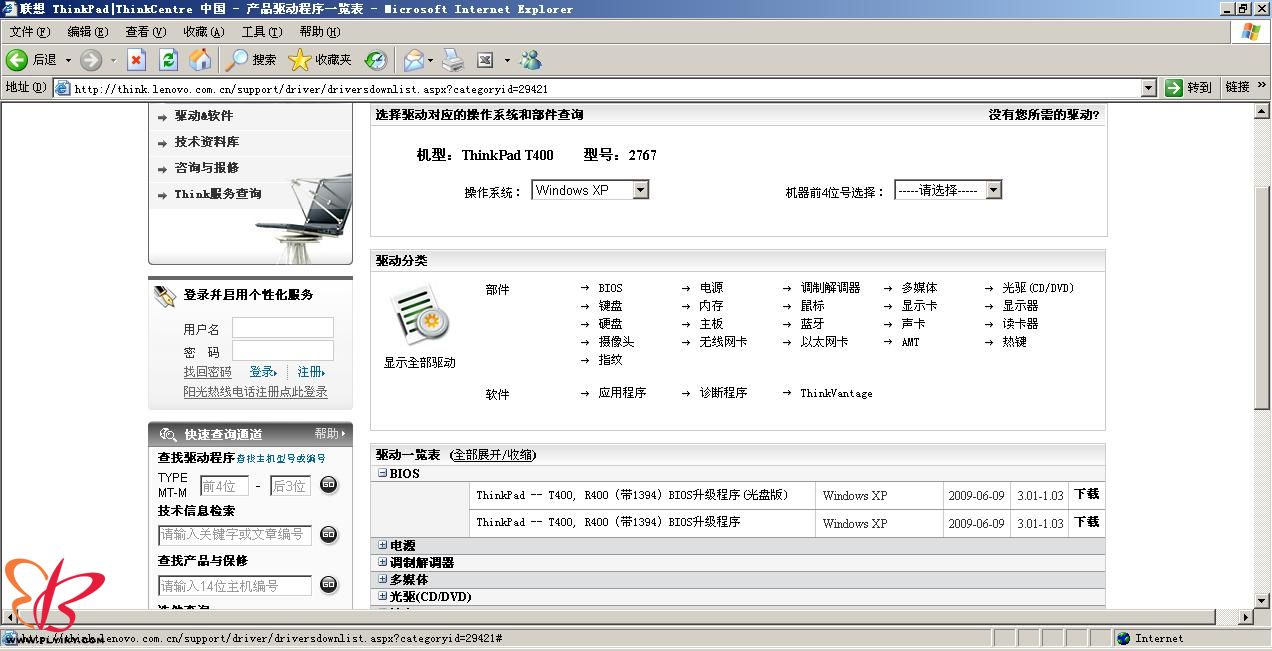Collapse the BIOS driver section
The height and width of the screenshot is (651, 1272).
(382, 474)
